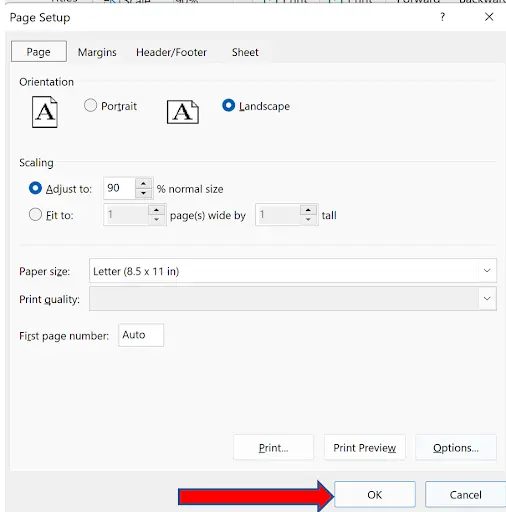The width and height of the screenshot is (506, 512).
Task: Decrease the Adjust to percentage spinner
Action: (x=144, y=193)
